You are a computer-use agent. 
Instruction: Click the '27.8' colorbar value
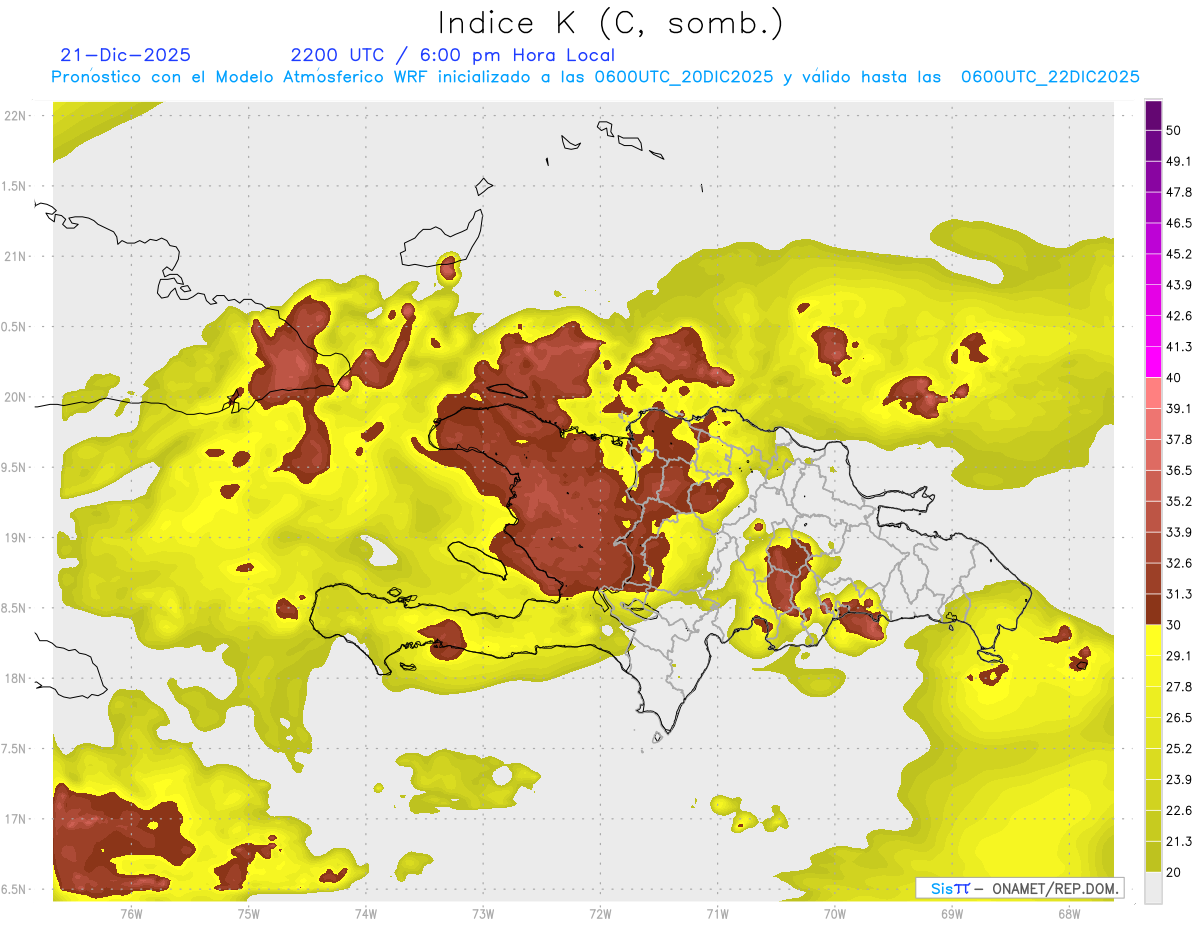(x=1179, y=687)
